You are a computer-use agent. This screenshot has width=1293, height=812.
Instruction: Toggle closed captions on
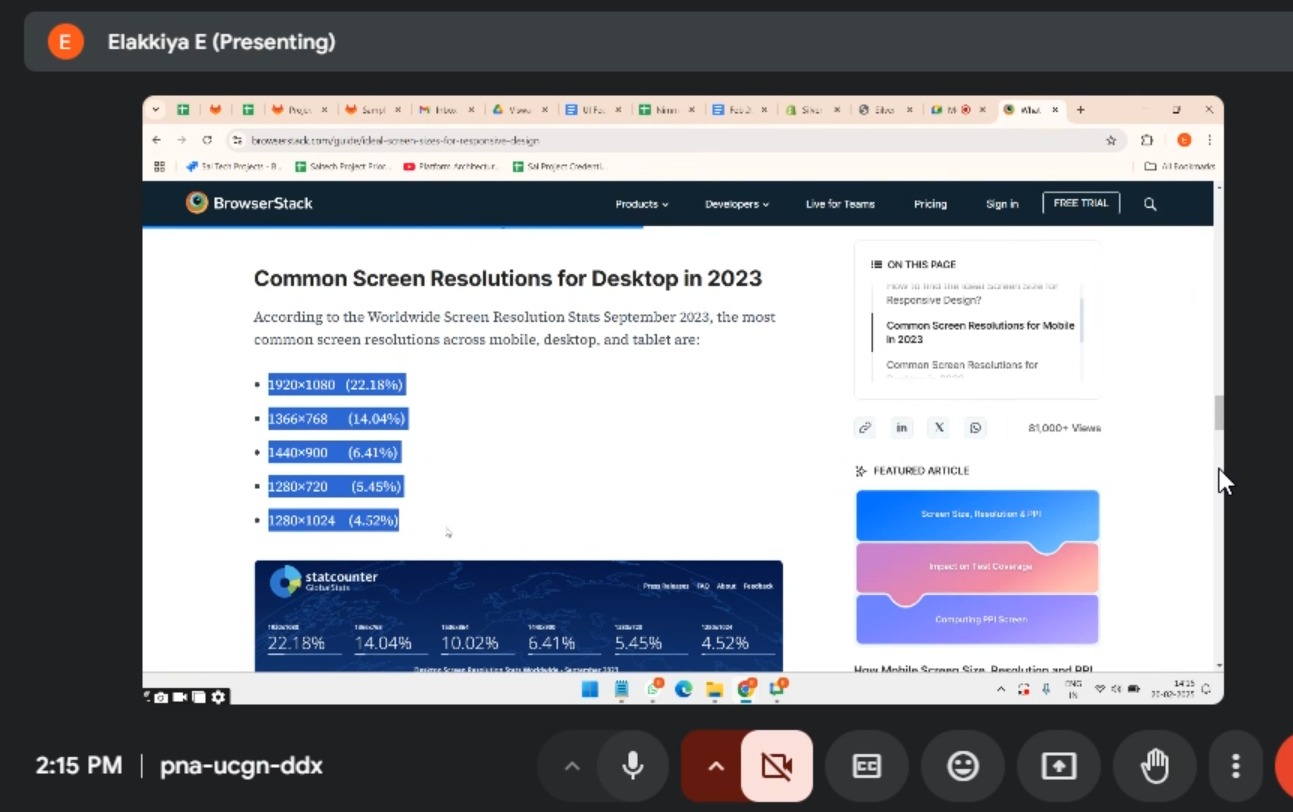[x=866, y=766]
